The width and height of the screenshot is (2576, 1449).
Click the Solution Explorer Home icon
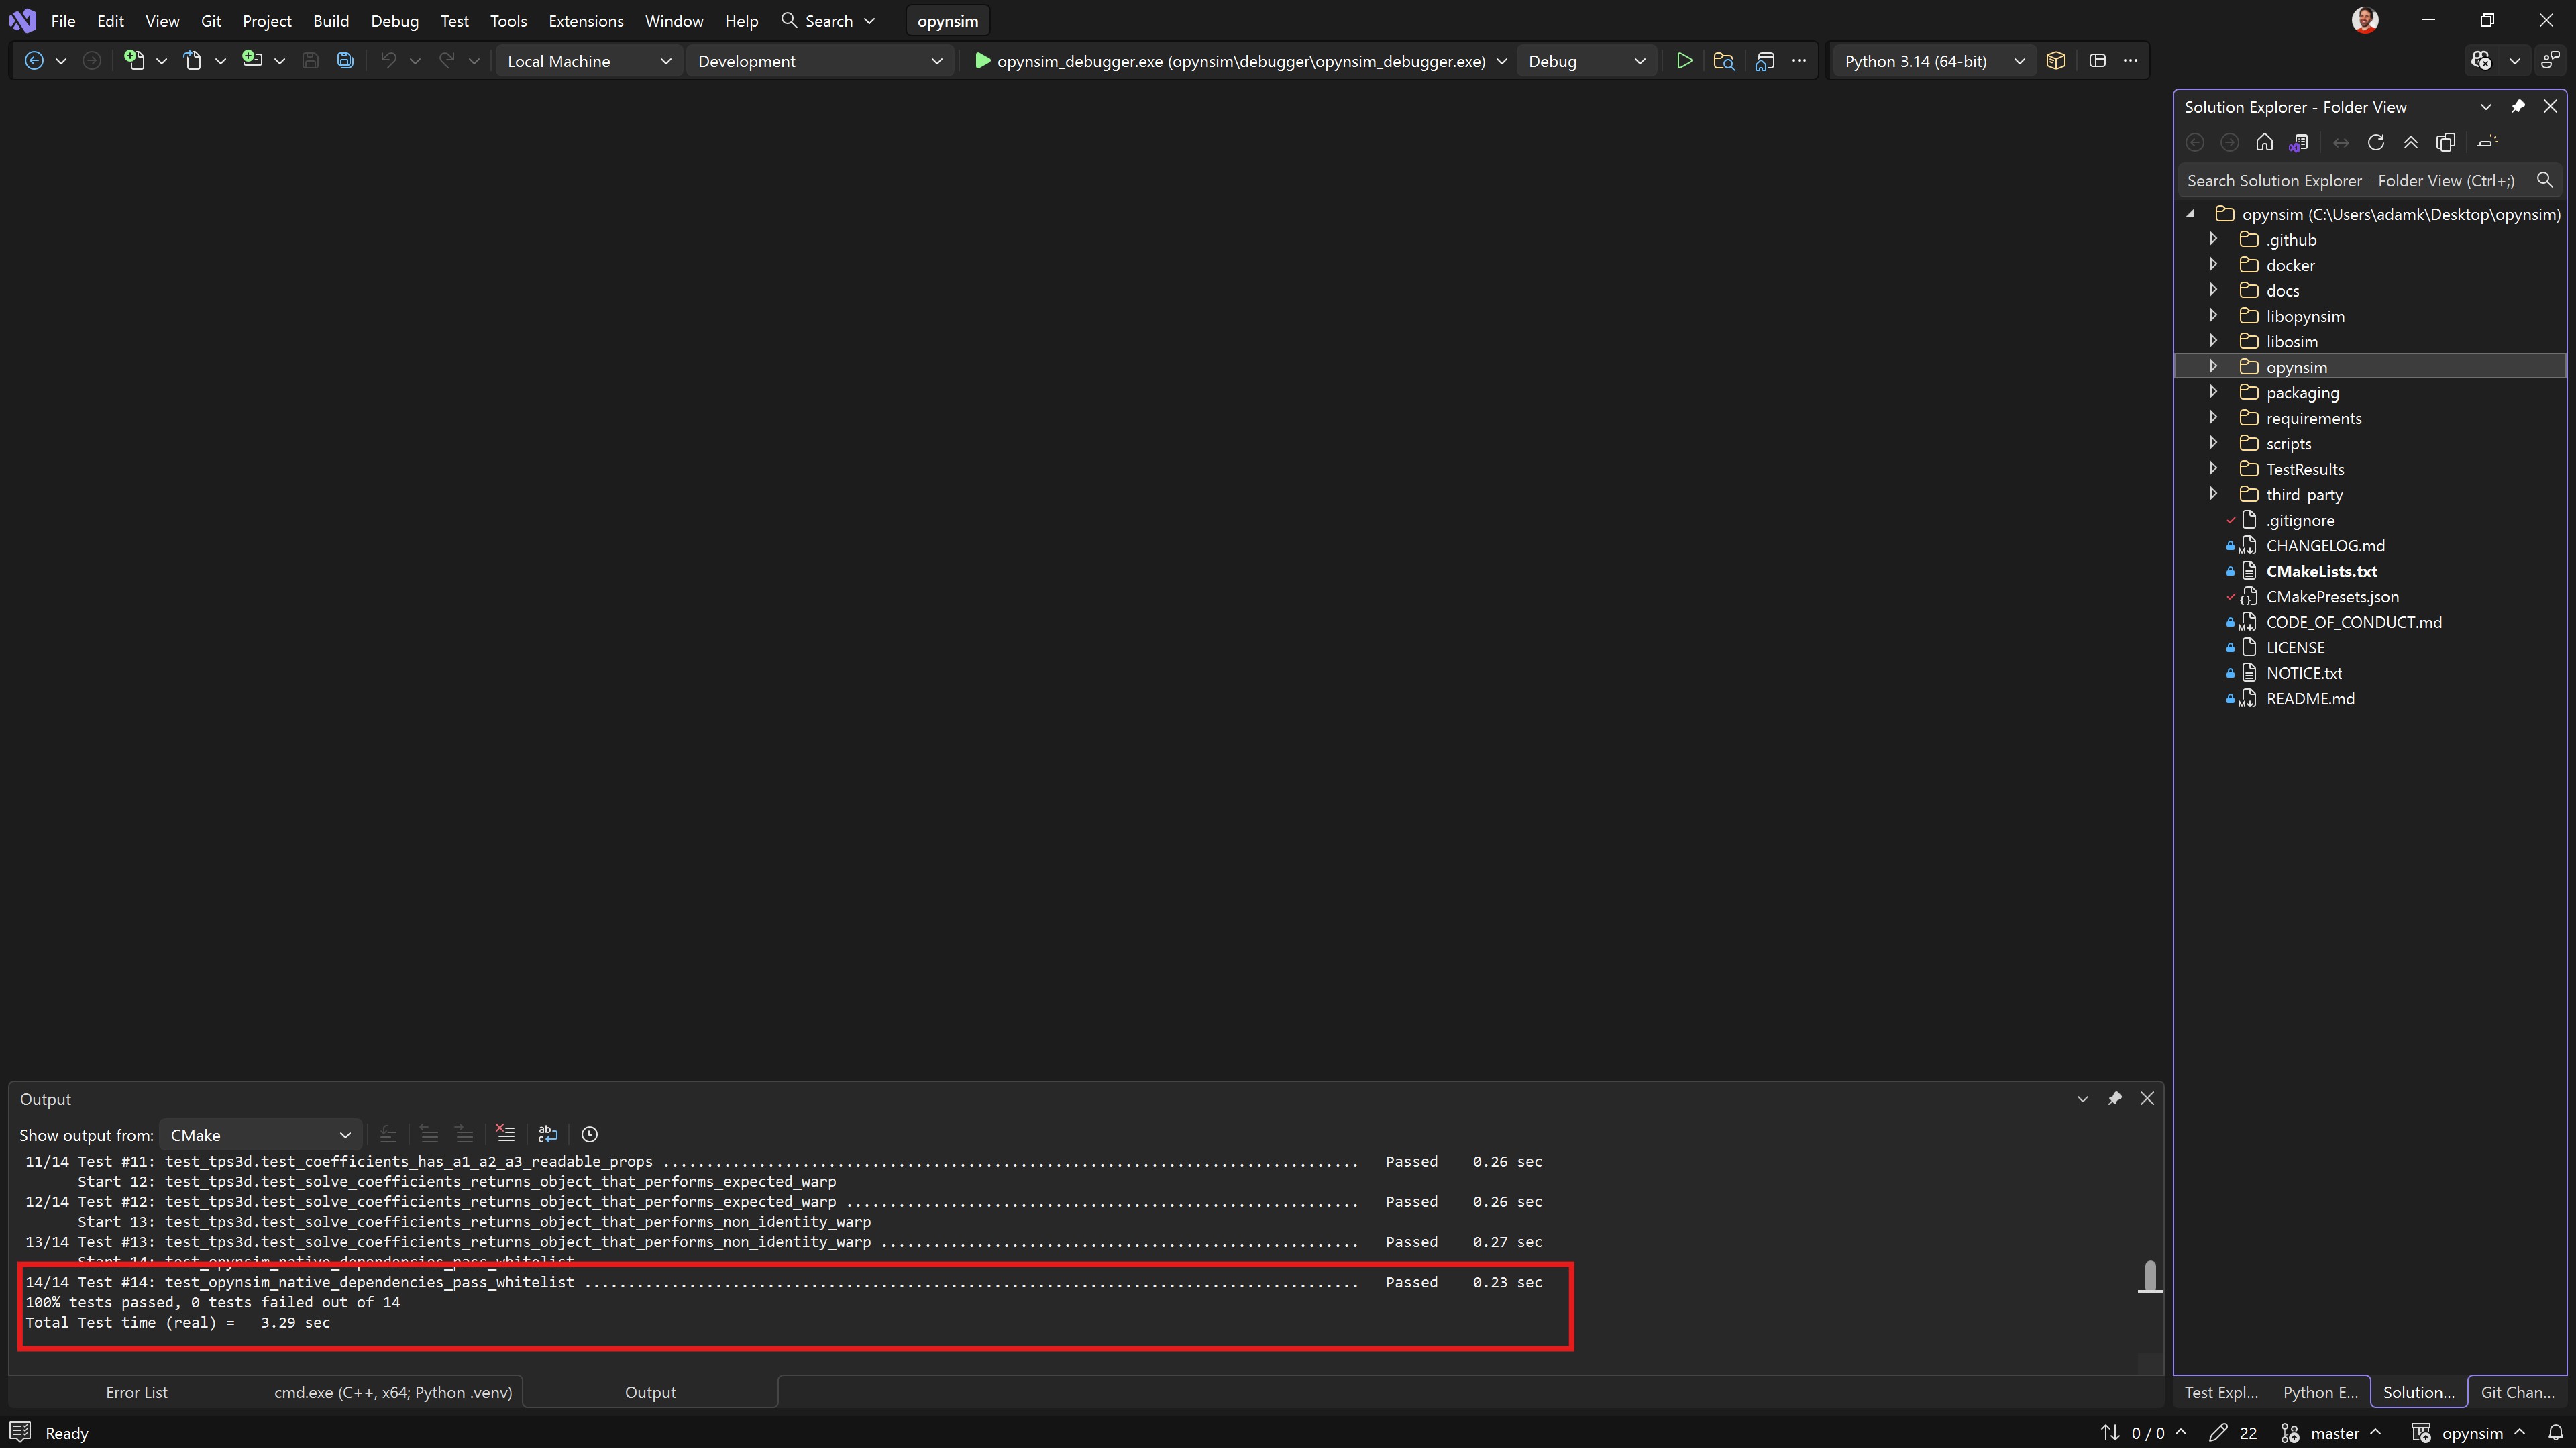pyautogui.click(x=2264, y=142)
